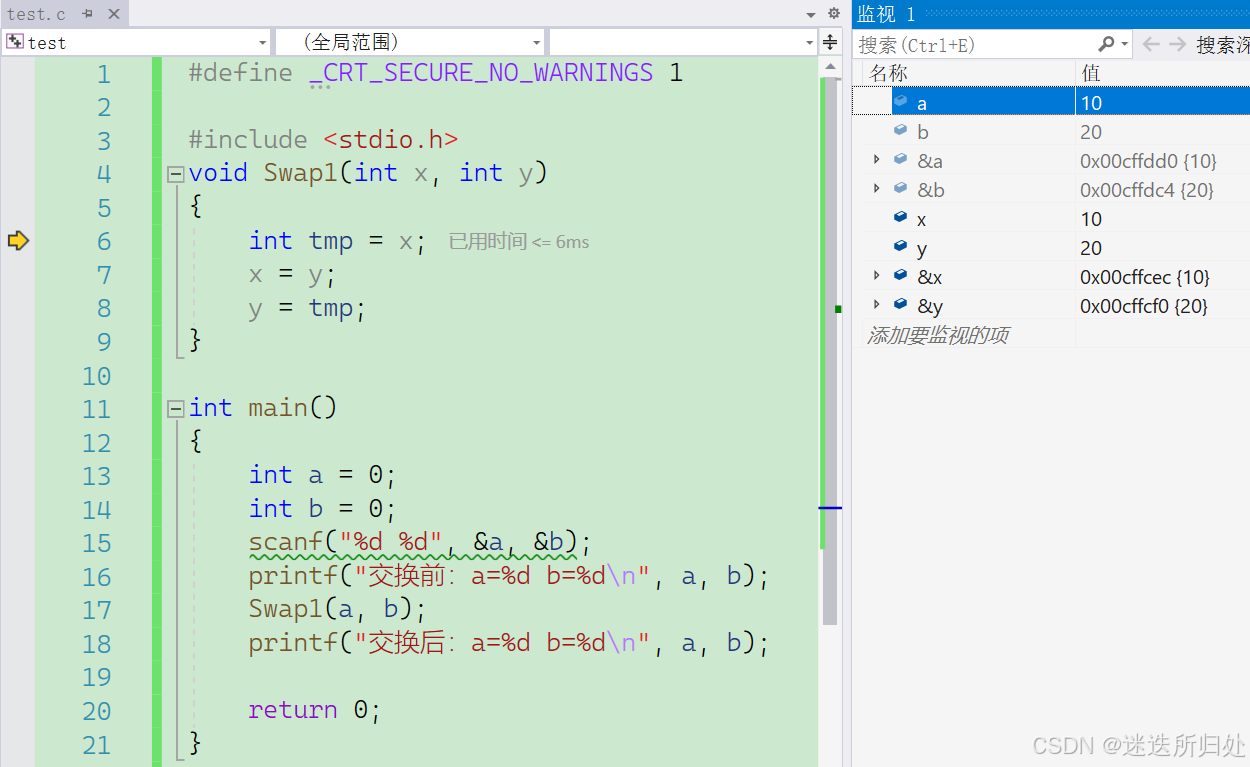This screenshot has height=767, width=1250.
Task: Click the variable icon next to x
Action: pos(900,218)
